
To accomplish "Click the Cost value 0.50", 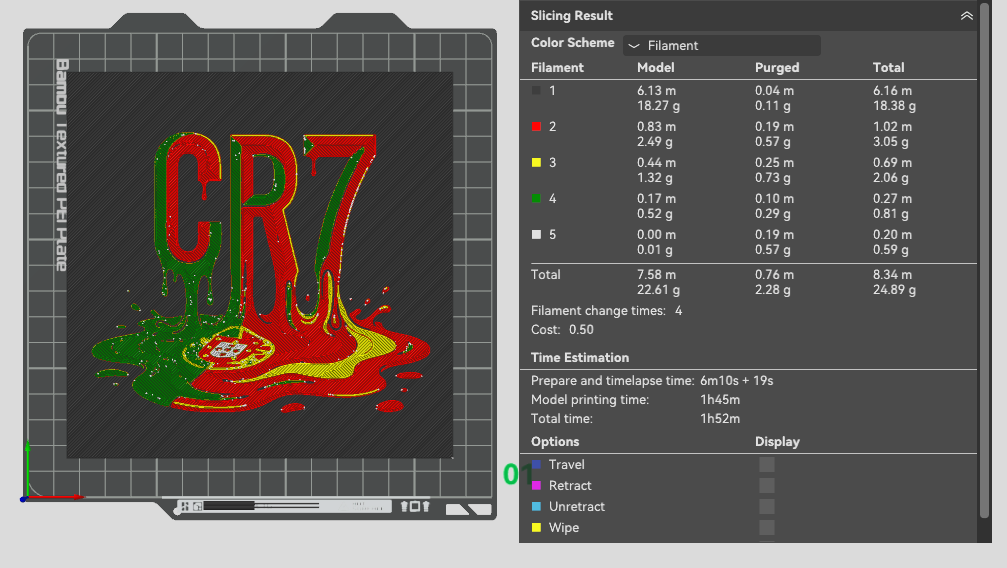I will (581, 330).
